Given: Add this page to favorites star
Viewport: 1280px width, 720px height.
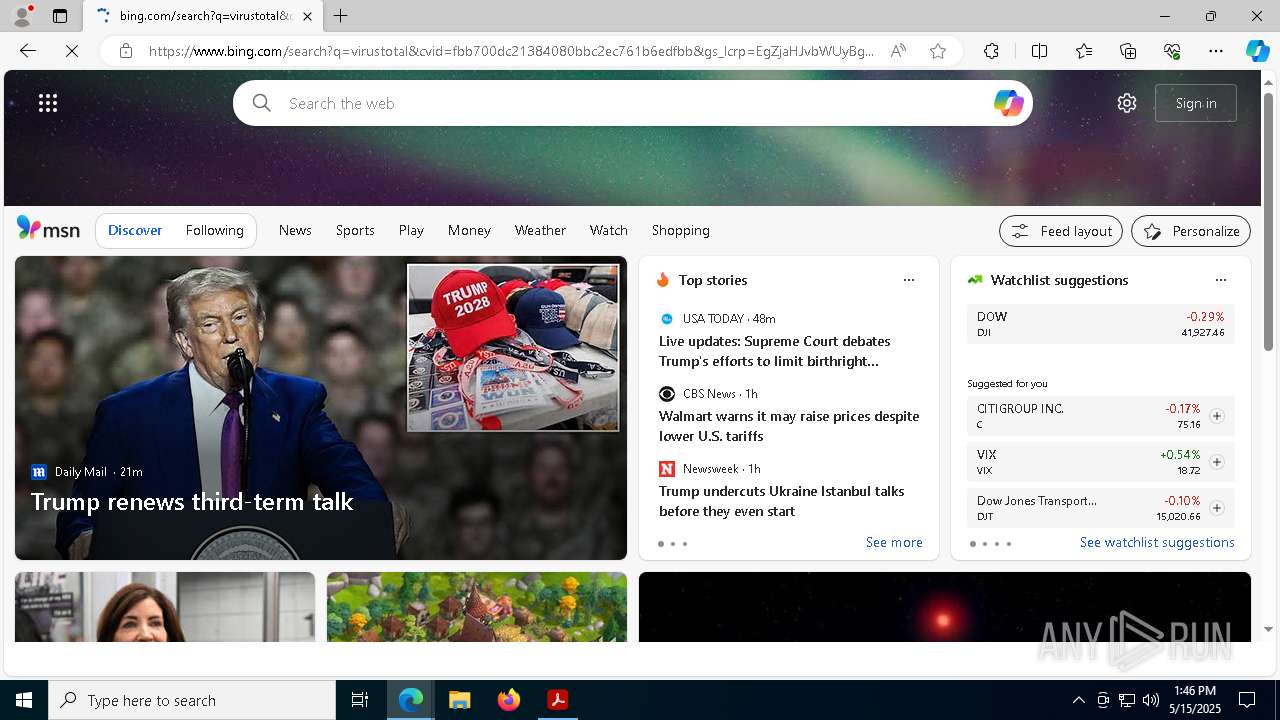Looking at the screenshot, I should 938,51.
